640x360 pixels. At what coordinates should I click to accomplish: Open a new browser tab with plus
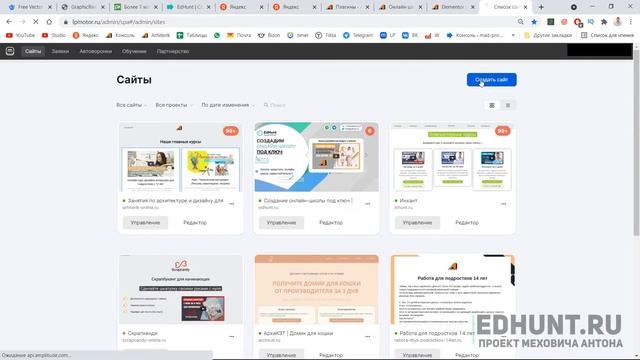point(541,7)
